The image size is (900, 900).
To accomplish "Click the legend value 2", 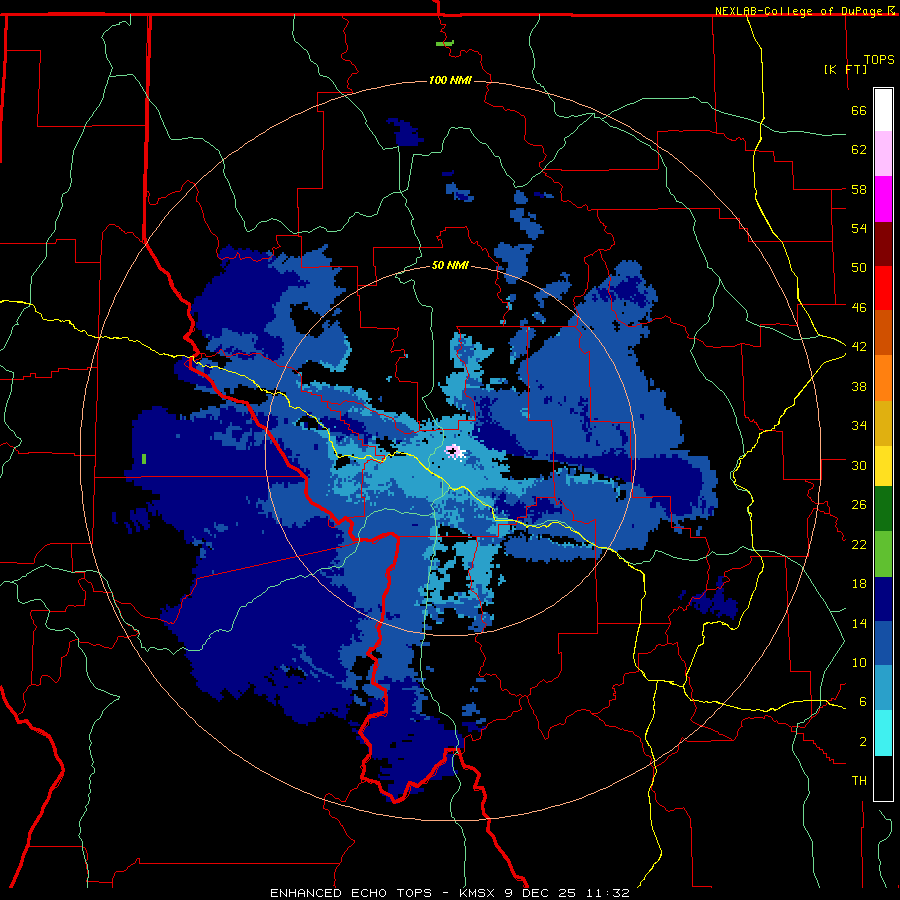I will pos(863,741).
